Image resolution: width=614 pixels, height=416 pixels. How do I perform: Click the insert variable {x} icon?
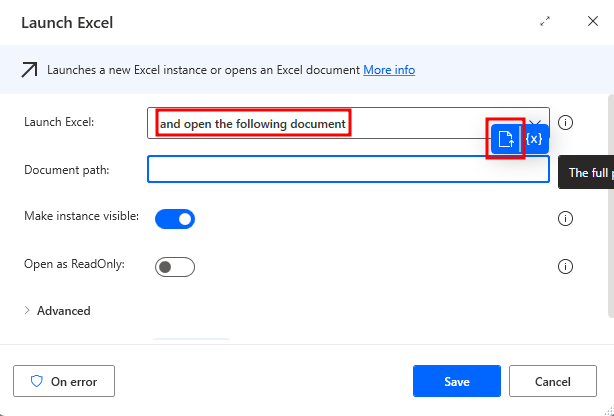coord(534,139)
